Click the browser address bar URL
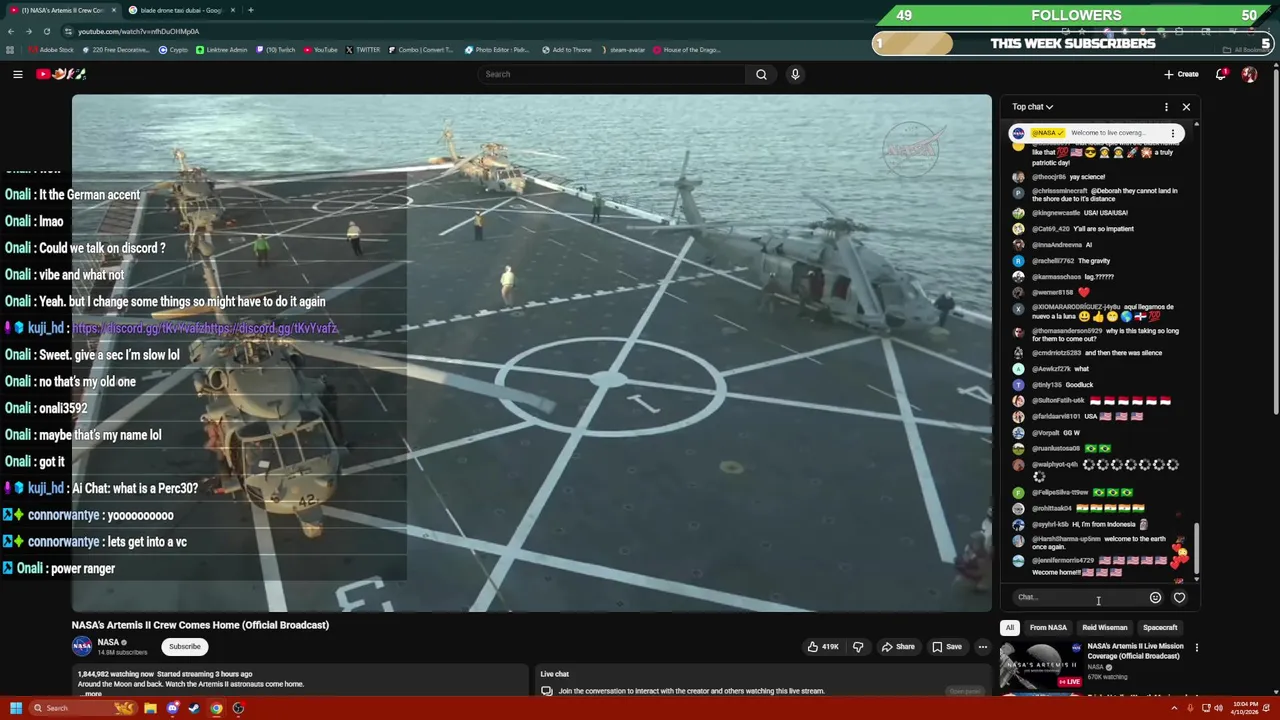 (x=139, y=31)
